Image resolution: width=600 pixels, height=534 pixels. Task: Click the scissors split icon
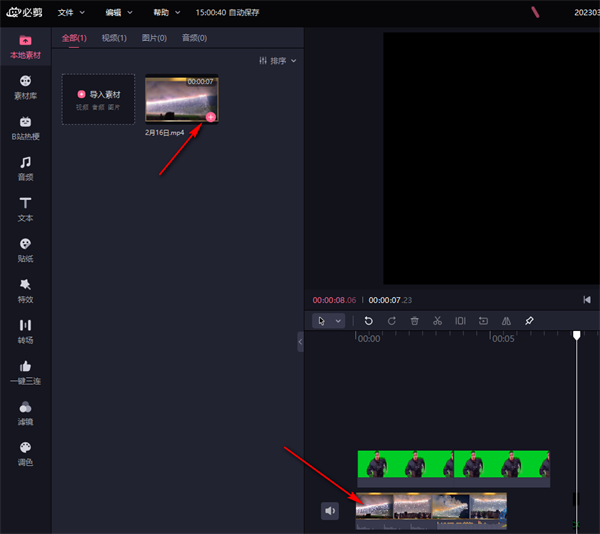pos(437,321)
